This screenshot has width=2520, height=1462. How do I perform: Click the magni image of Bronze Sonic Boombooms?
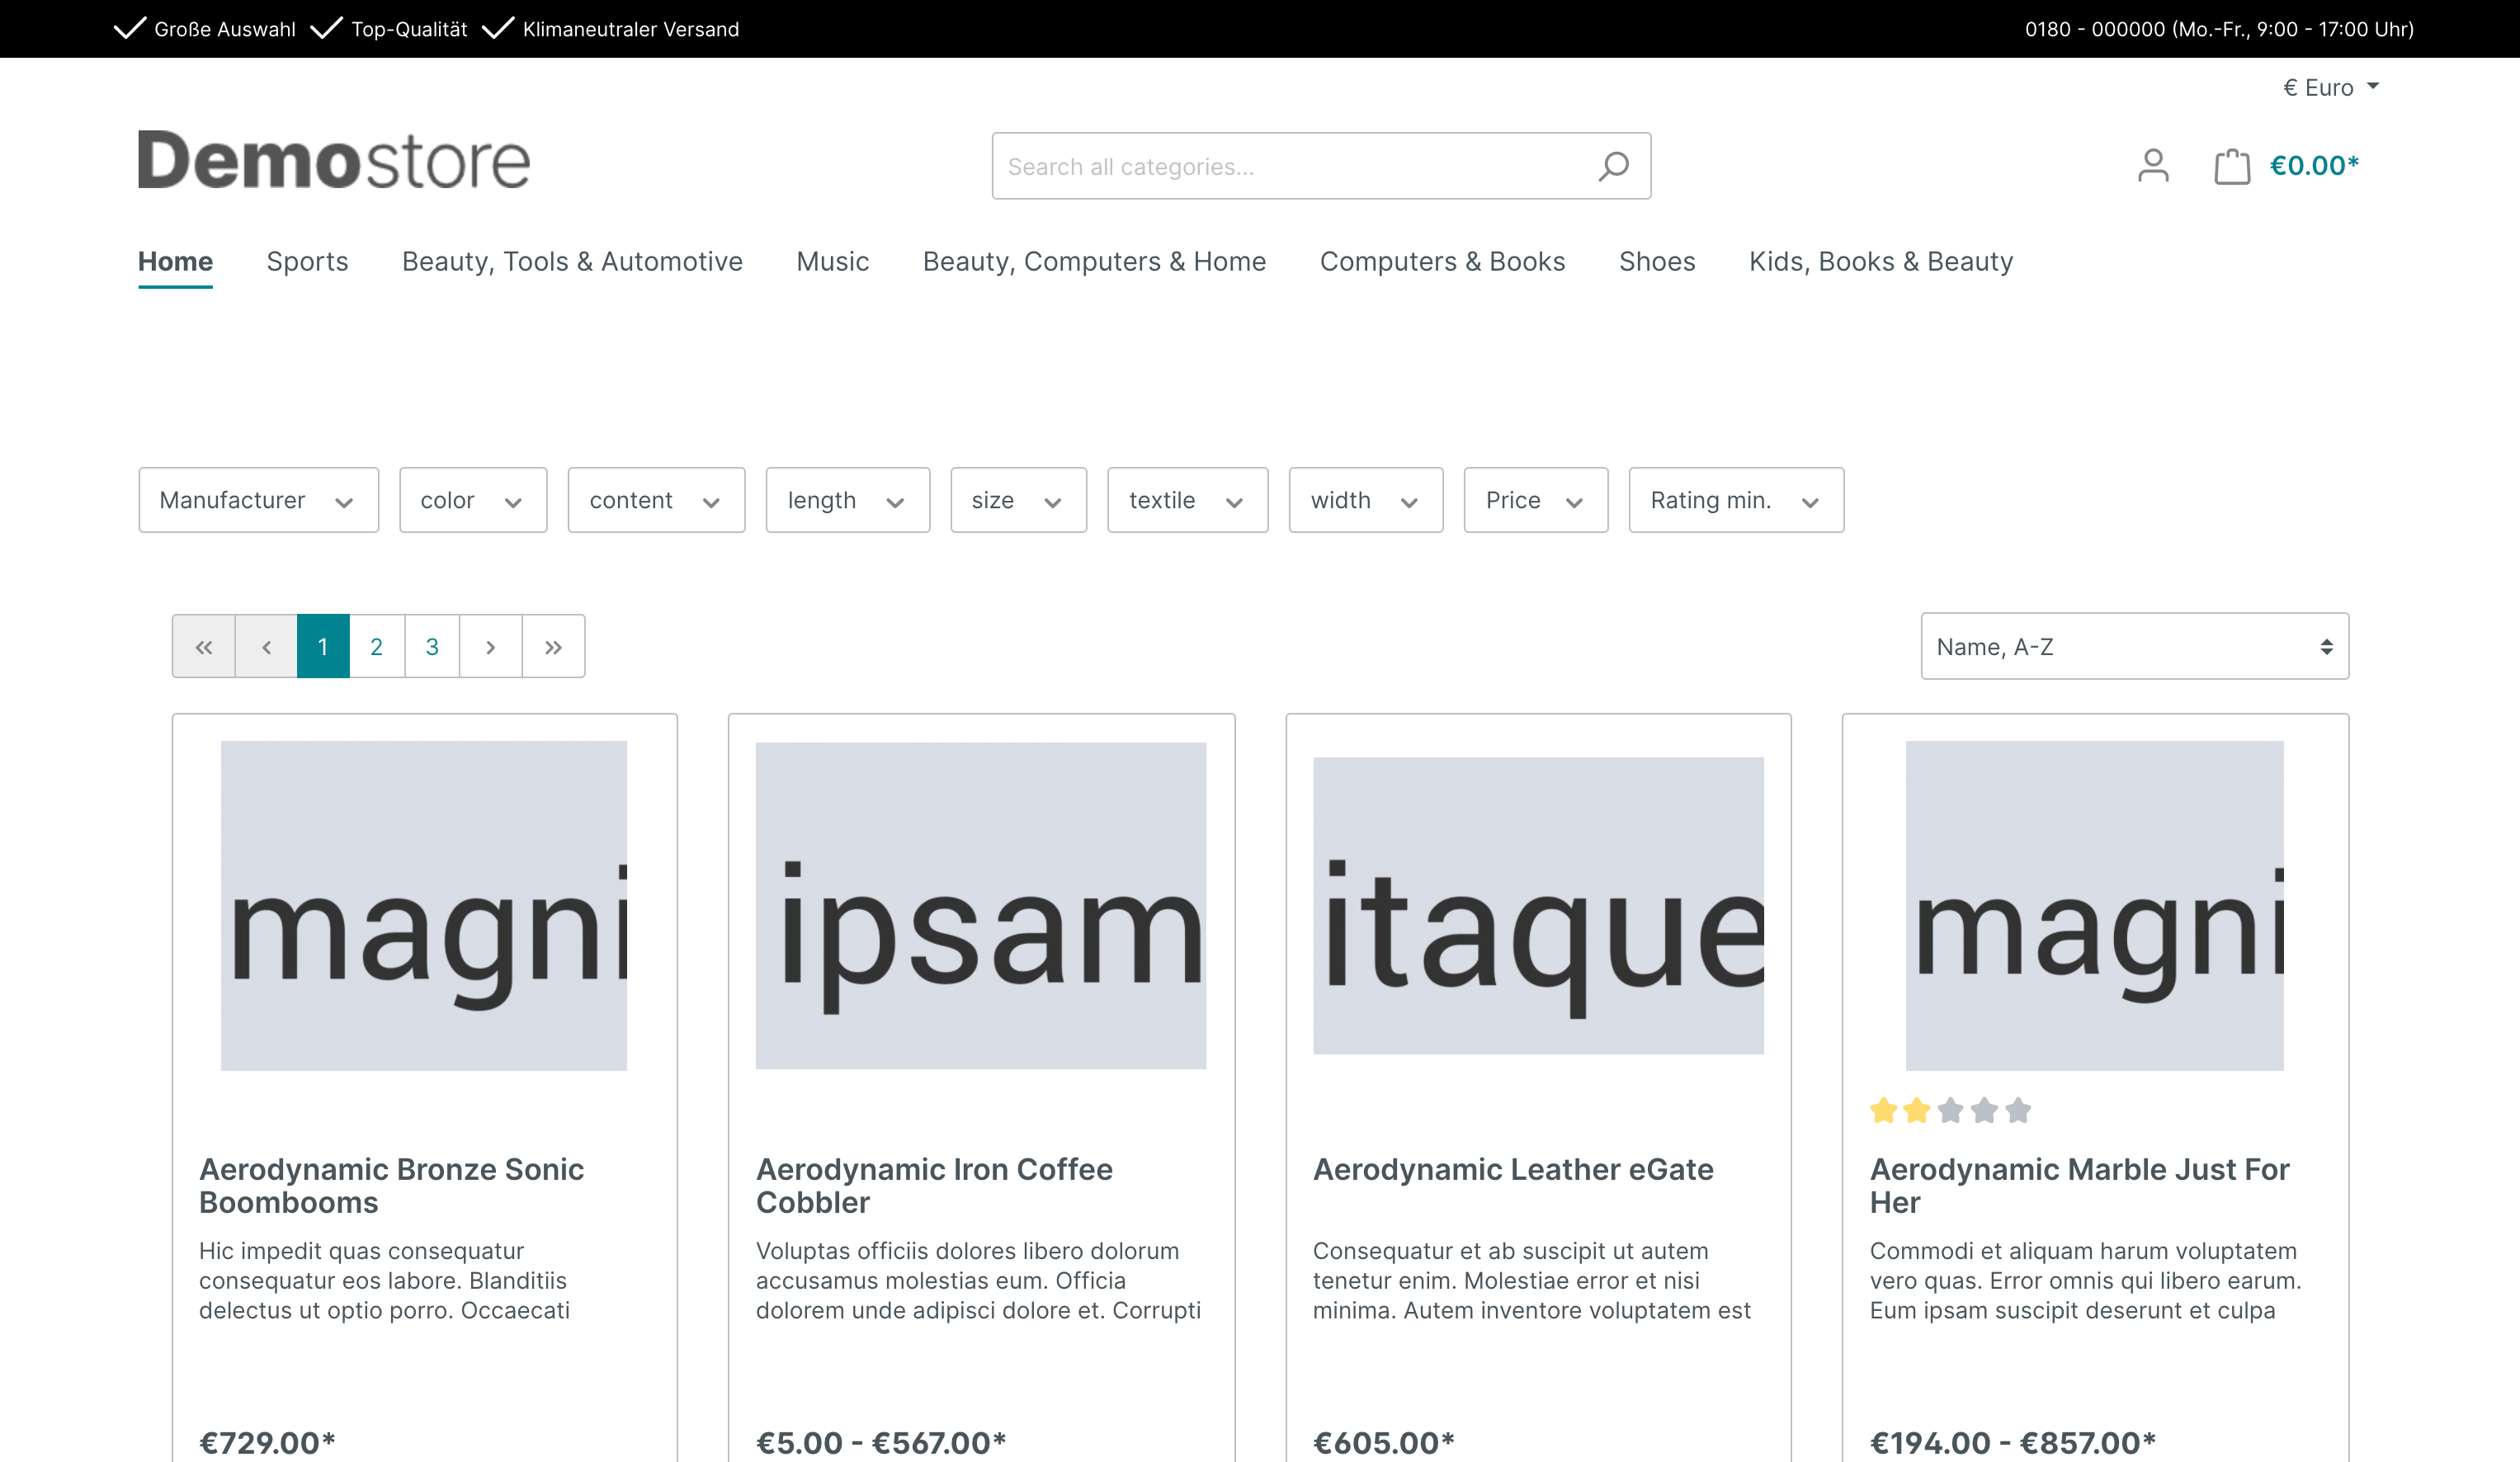tap(424, 906)
